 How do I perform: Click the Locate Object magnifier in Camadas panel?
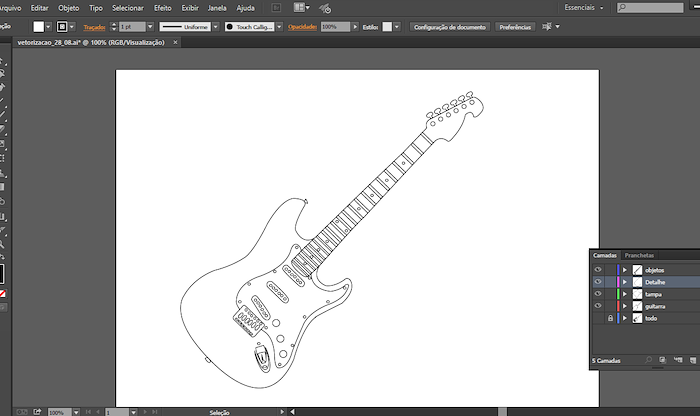click(648, 360)
